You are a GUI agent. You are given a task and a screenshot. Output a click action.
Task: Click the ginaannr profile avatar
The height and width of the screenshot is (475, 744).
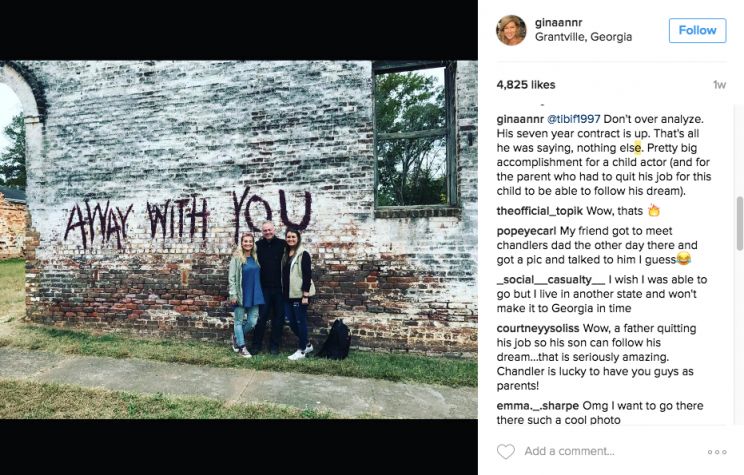[512, 30]
